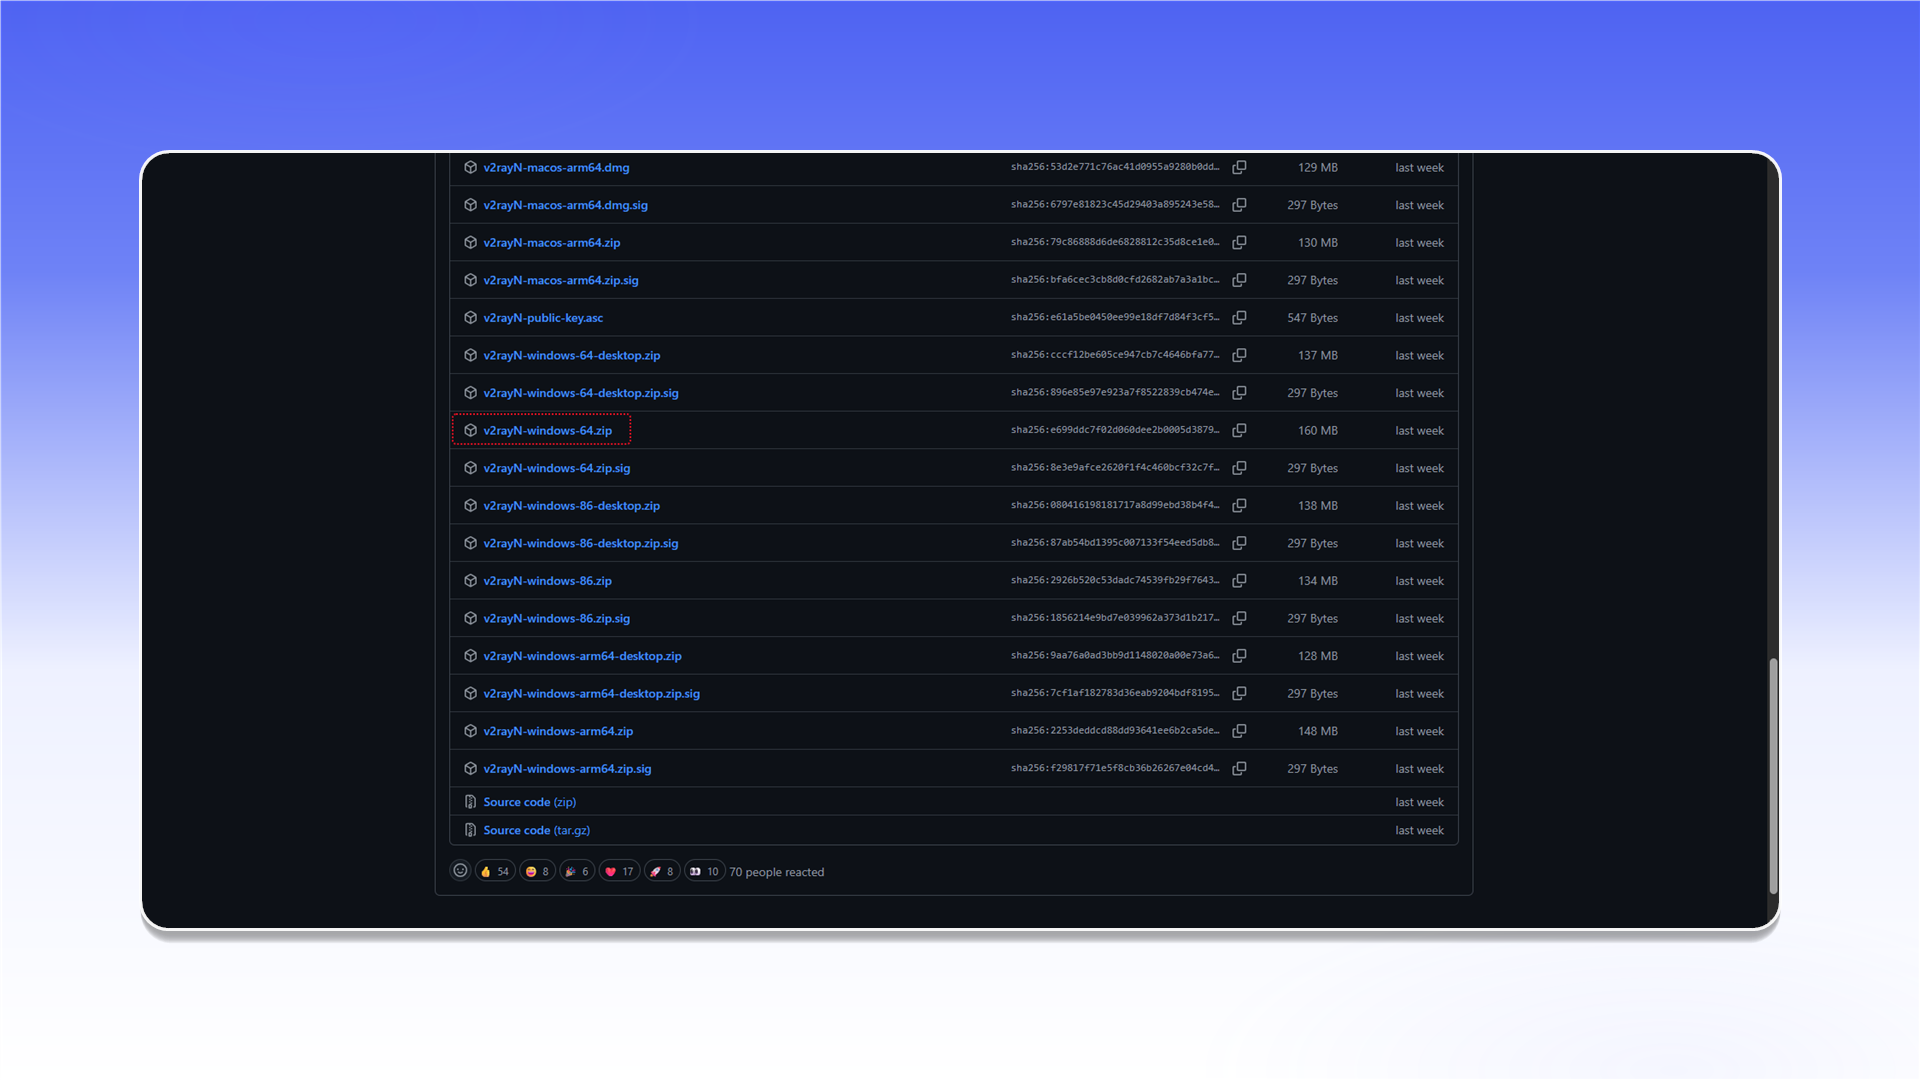Copy checksum of v2rayN-windows-arm64.zip.sig
1920x1080 pixels.
[x=1239, y=769]
